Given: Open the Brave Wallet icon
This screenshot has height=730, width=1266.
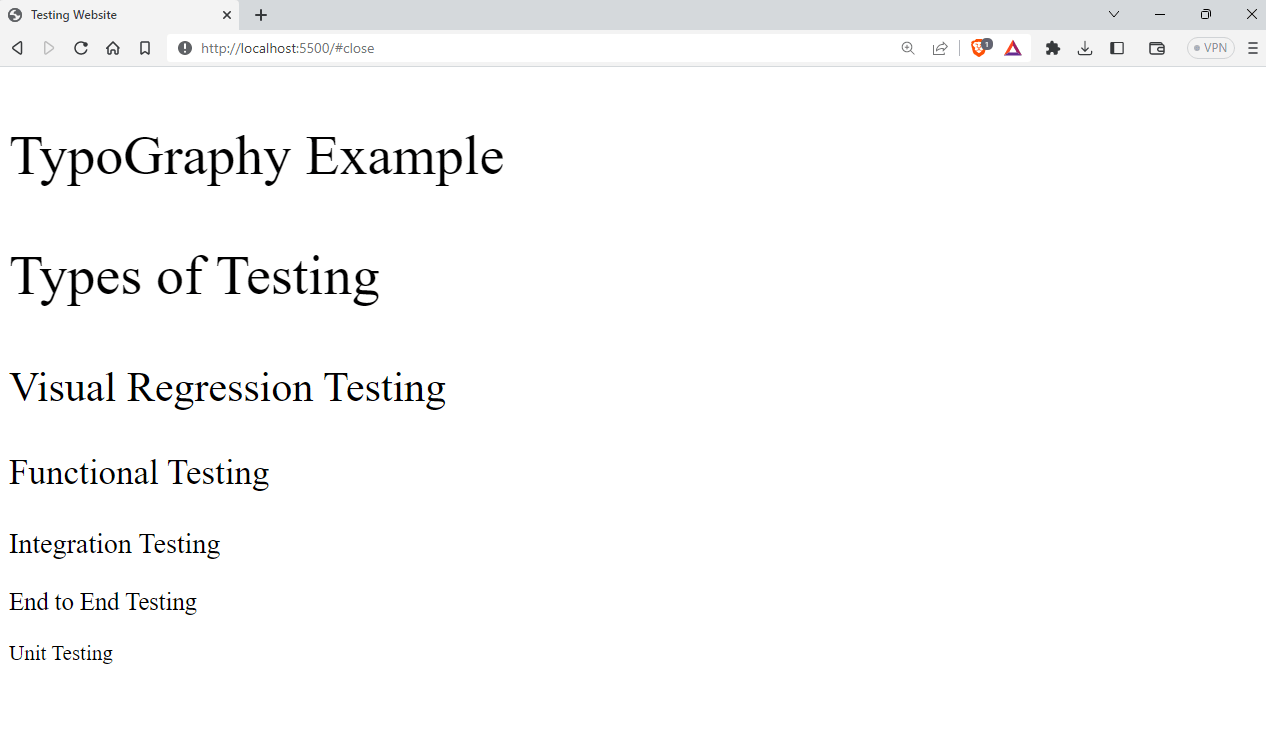Looking at the screenshot, I should 1156,47.
